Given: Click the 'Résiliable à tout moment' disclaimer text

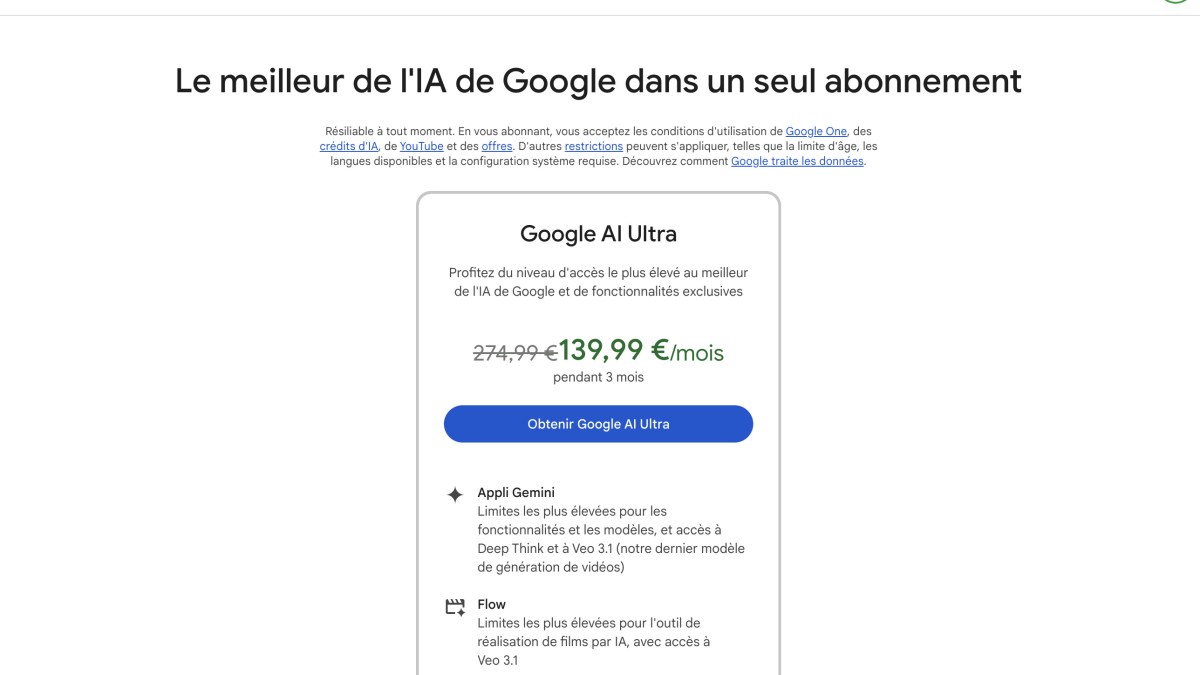Looking at the screenshot, I should 390,131.
